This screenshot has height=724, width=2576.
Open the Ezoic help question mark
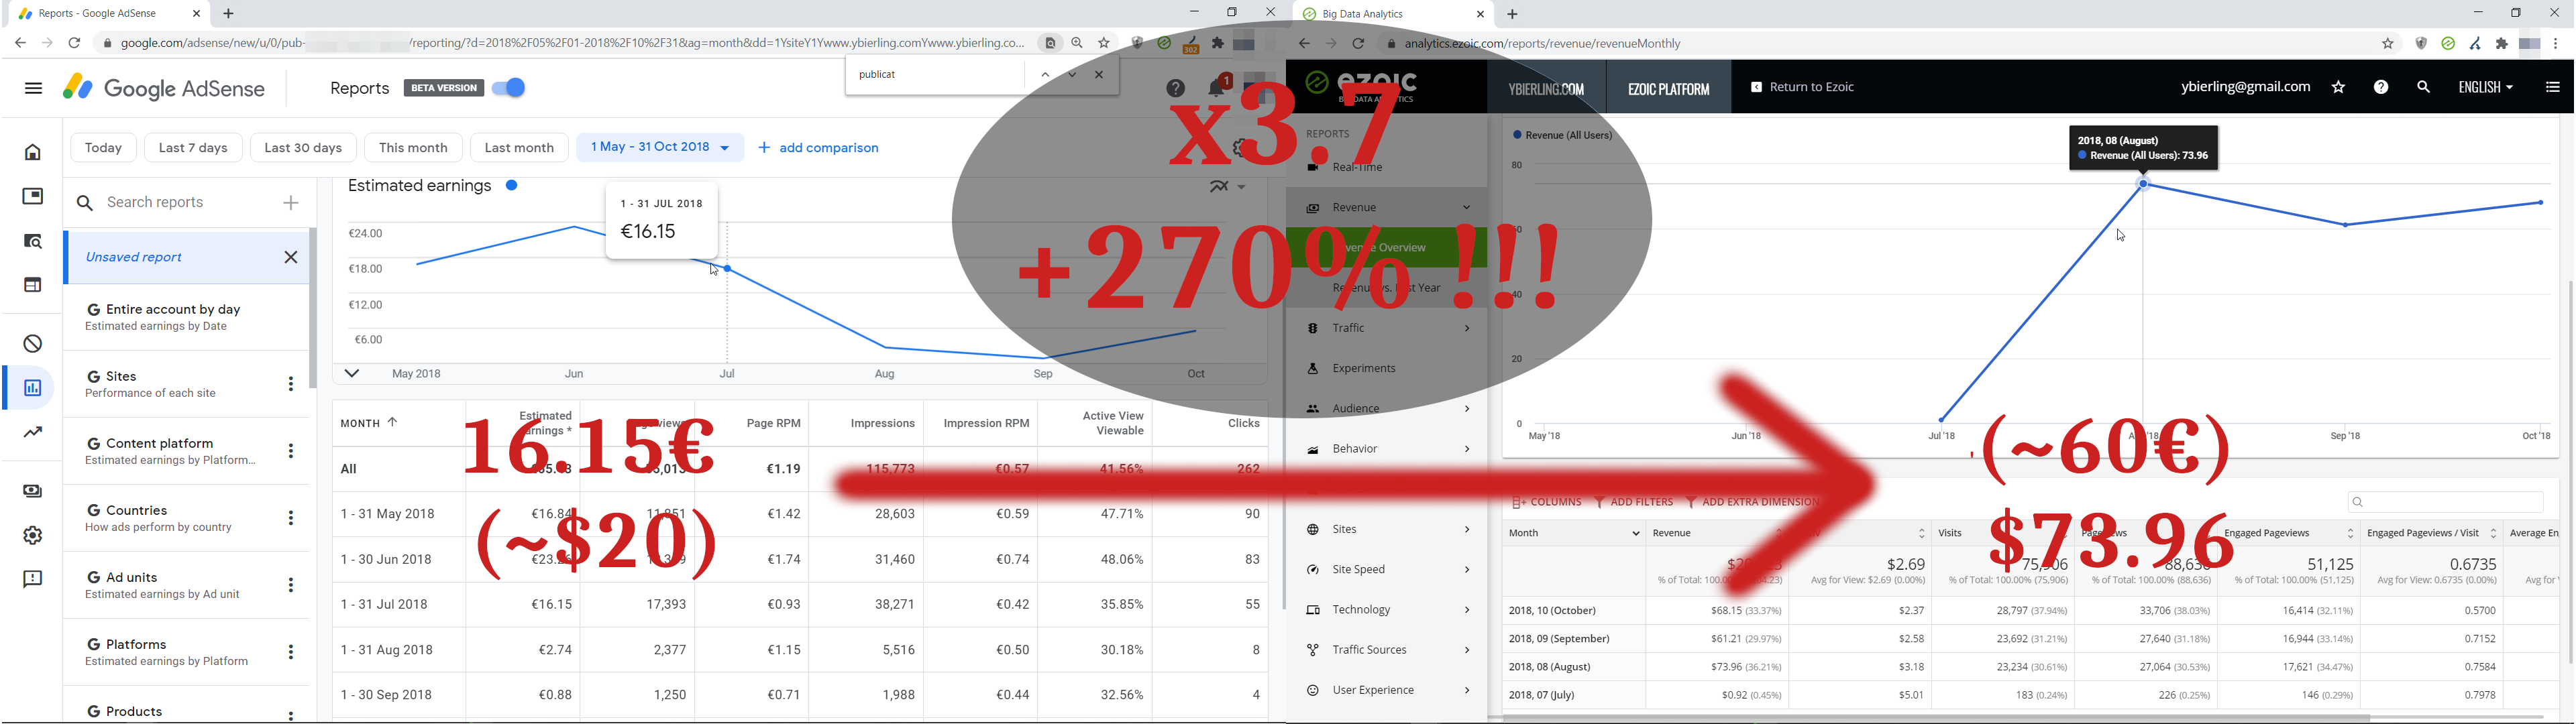coord(2381,87)
